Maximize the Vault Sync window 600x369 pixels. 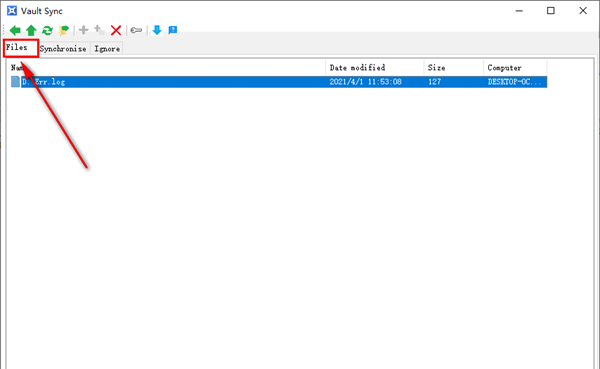pyautogui.click(x=551, y=11)
